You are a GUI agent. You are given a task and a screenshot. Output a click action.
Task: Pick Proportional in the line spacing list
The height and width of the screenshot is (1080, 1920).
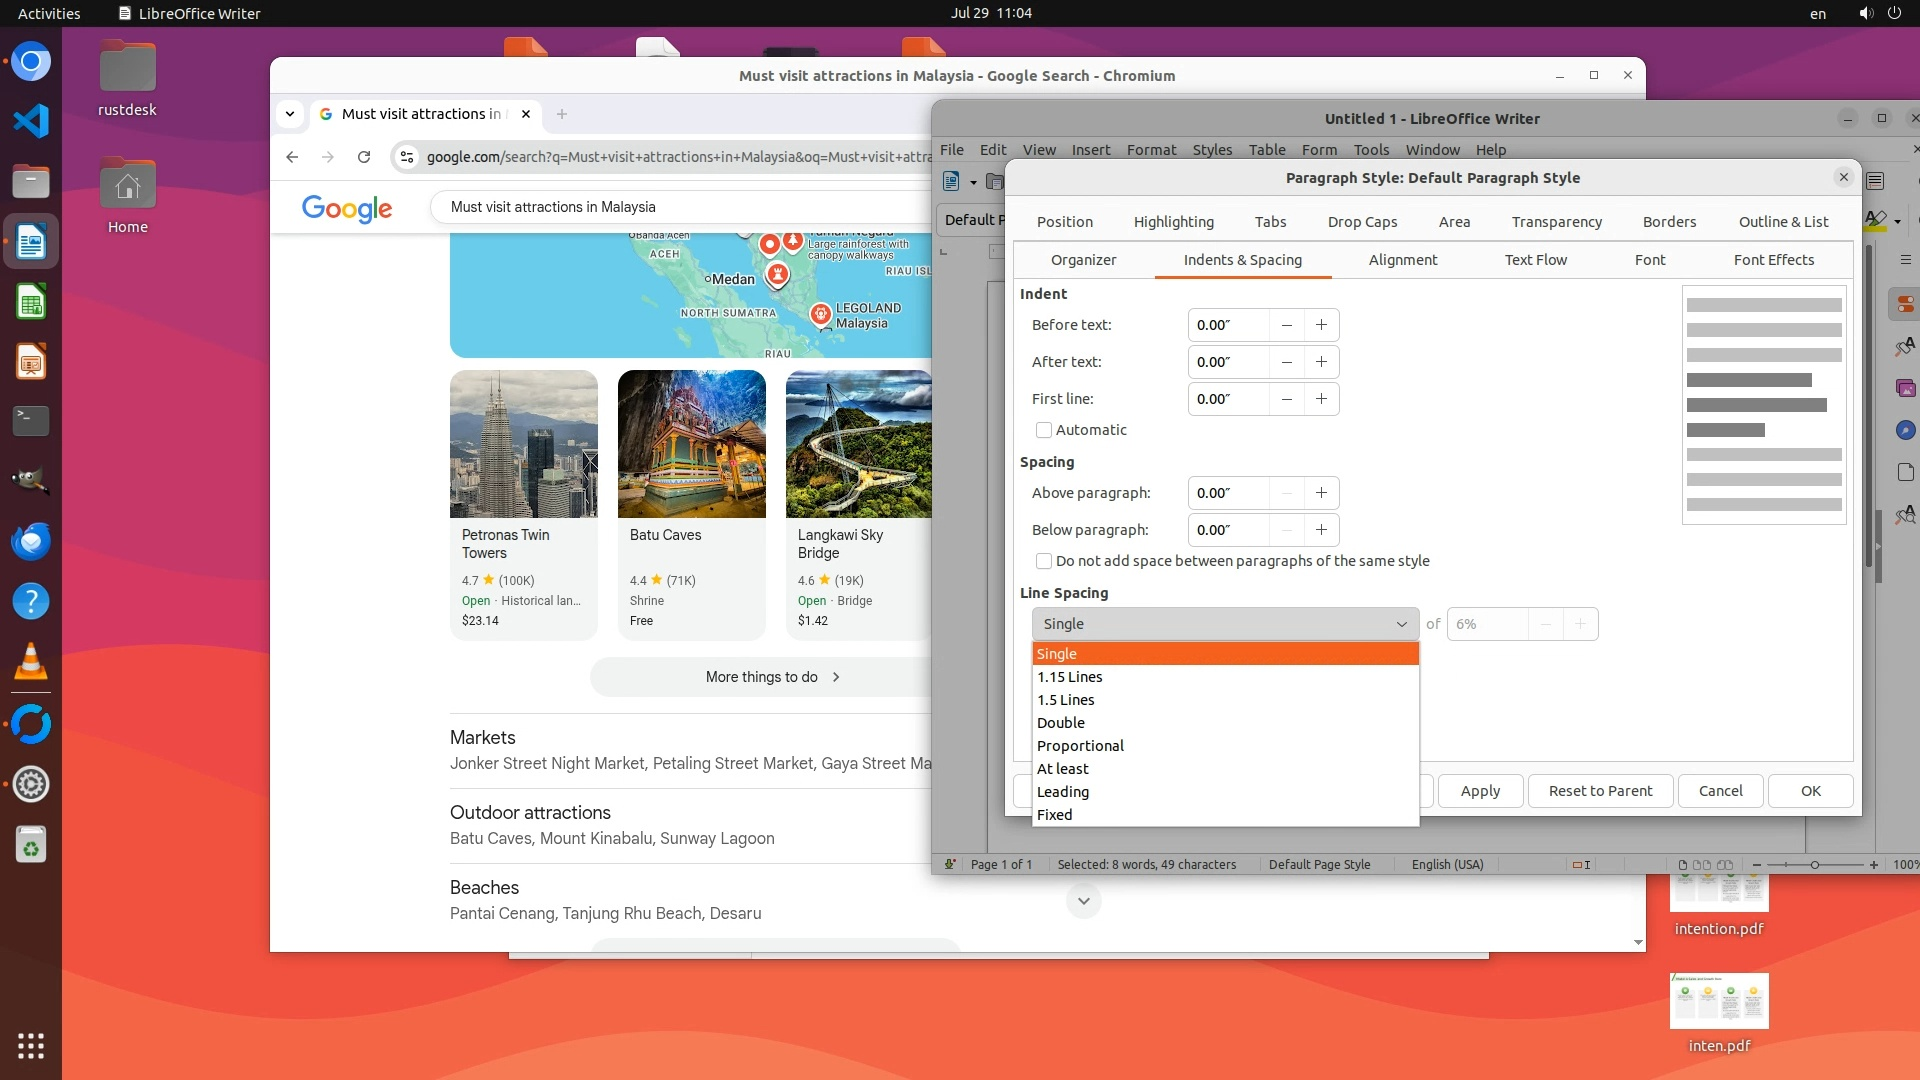point(1080,746)
